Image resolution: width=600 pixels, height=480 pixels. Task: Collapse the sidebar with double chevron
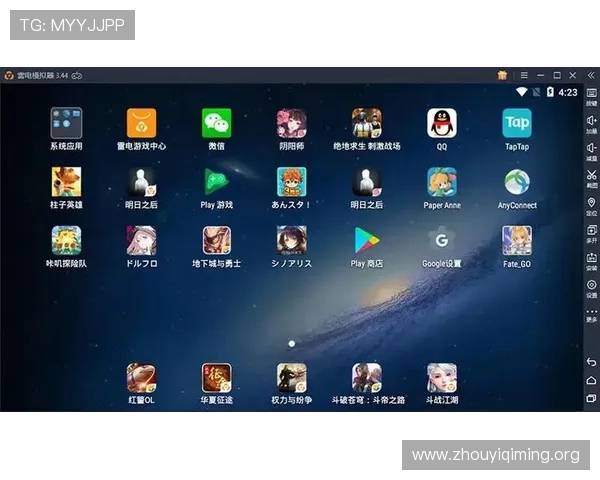pos(591,75)
